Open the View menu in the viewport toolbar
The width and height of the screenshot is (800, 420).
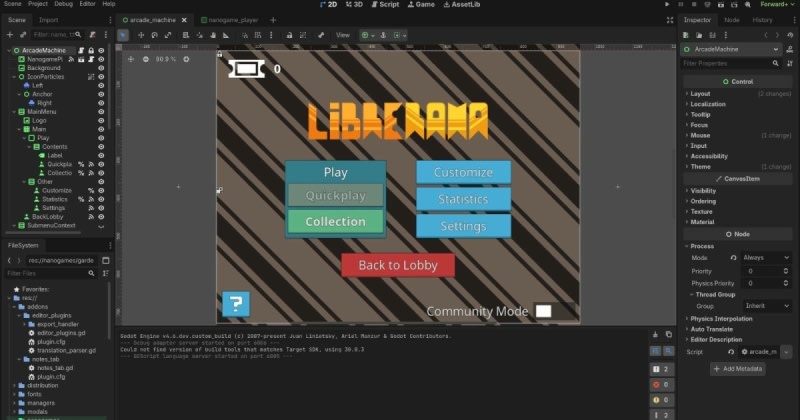pos(343,35)
